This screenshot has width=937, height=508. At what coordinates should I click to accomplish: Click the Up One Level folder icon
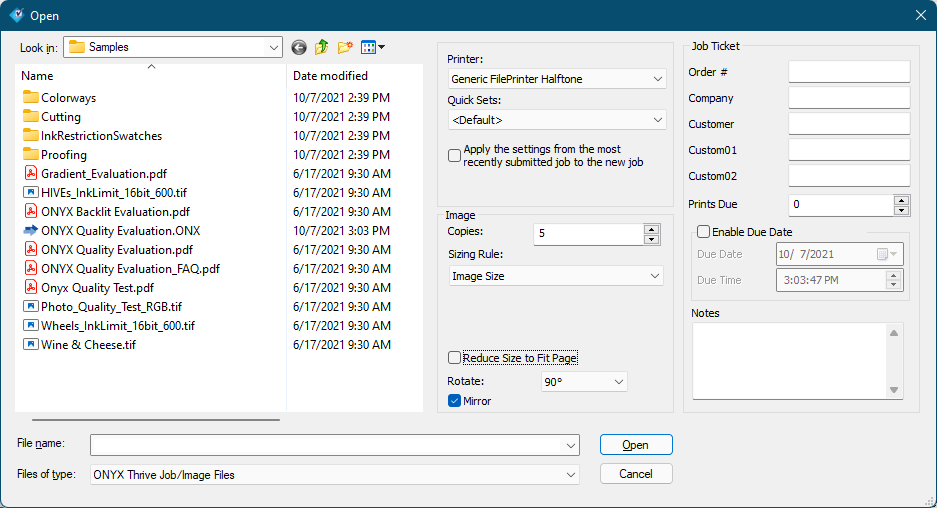[322, 47]
